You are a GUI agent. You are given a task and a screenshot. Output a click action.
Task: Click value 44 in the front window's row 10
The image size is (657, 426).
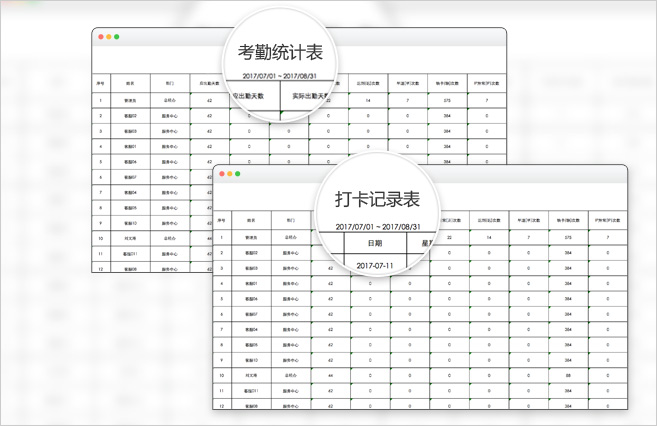(x=330, y=375)
